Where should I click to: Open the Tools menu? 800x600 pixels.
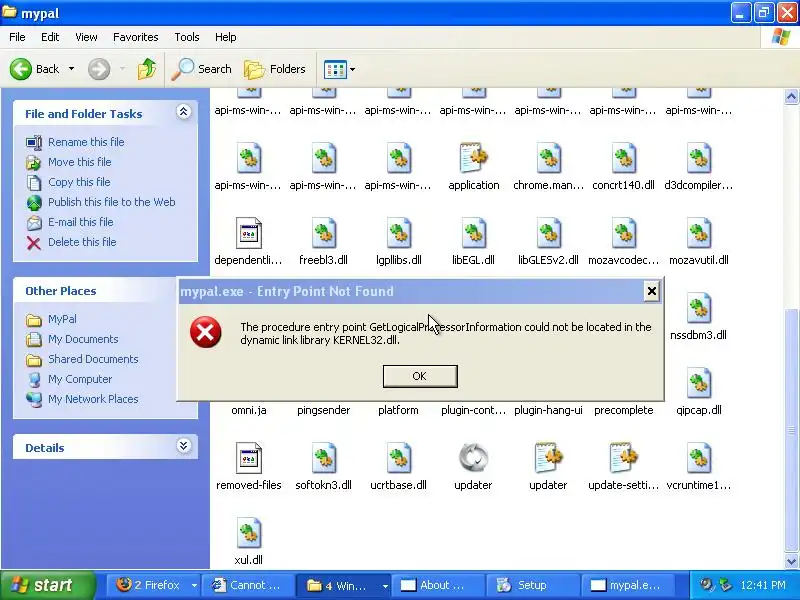[x=187, y=37]
